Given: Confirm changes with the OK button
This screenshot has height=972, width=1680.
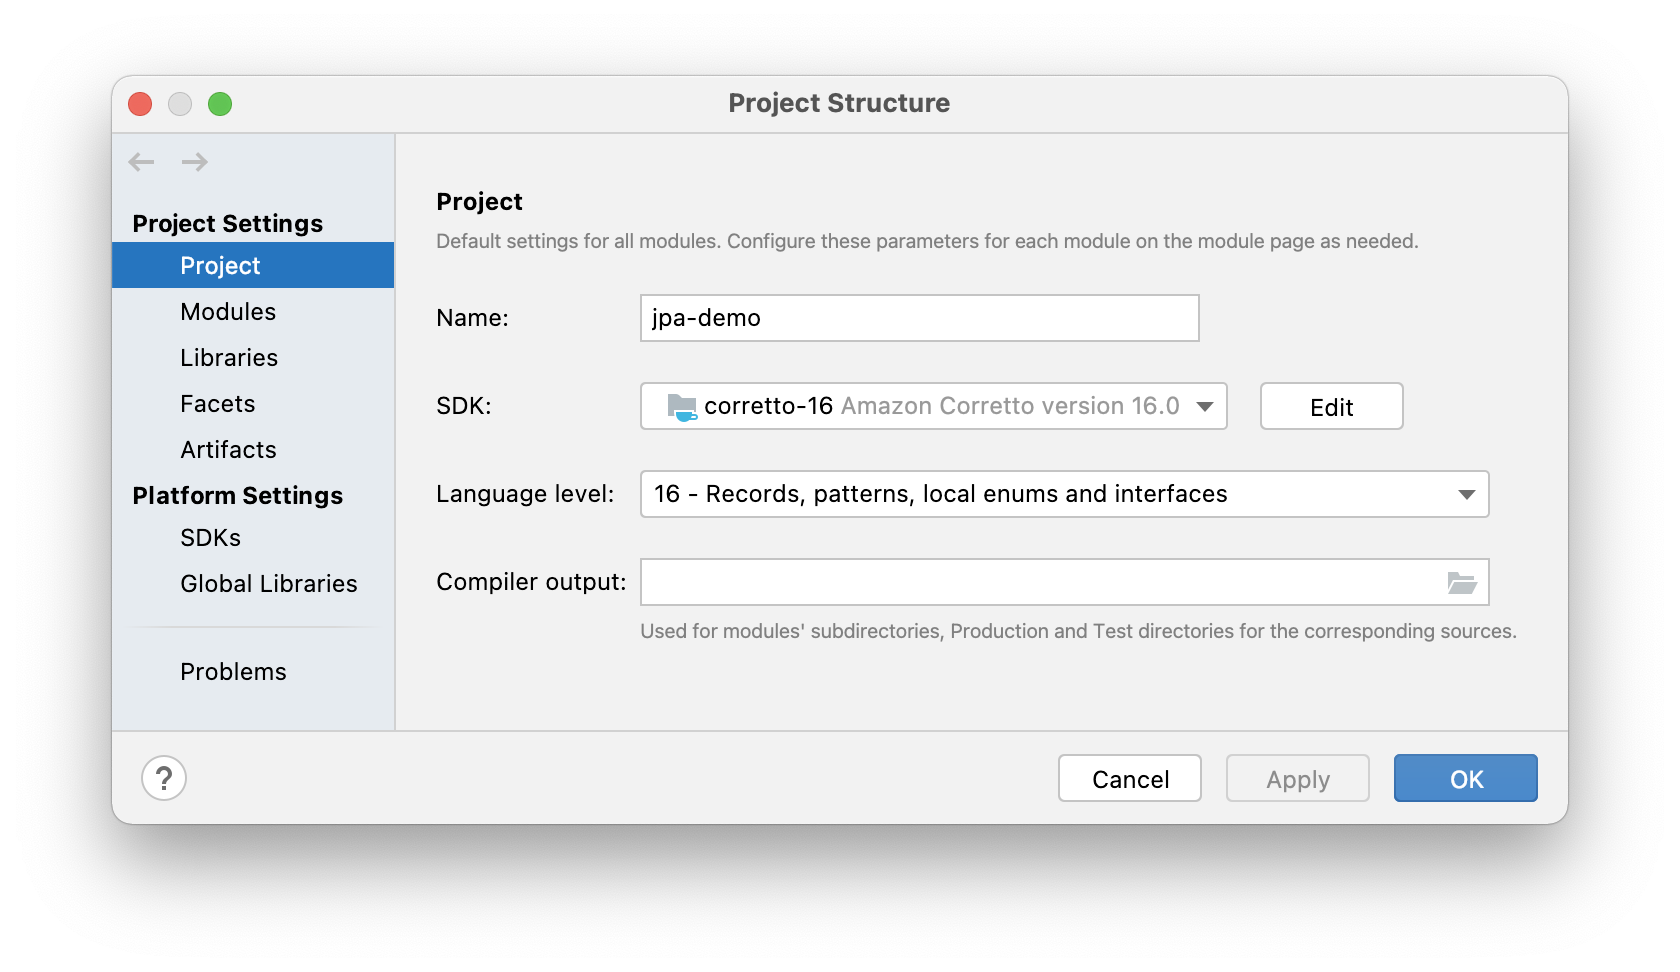Looking at the screenshot, I should coord(1464,778).
